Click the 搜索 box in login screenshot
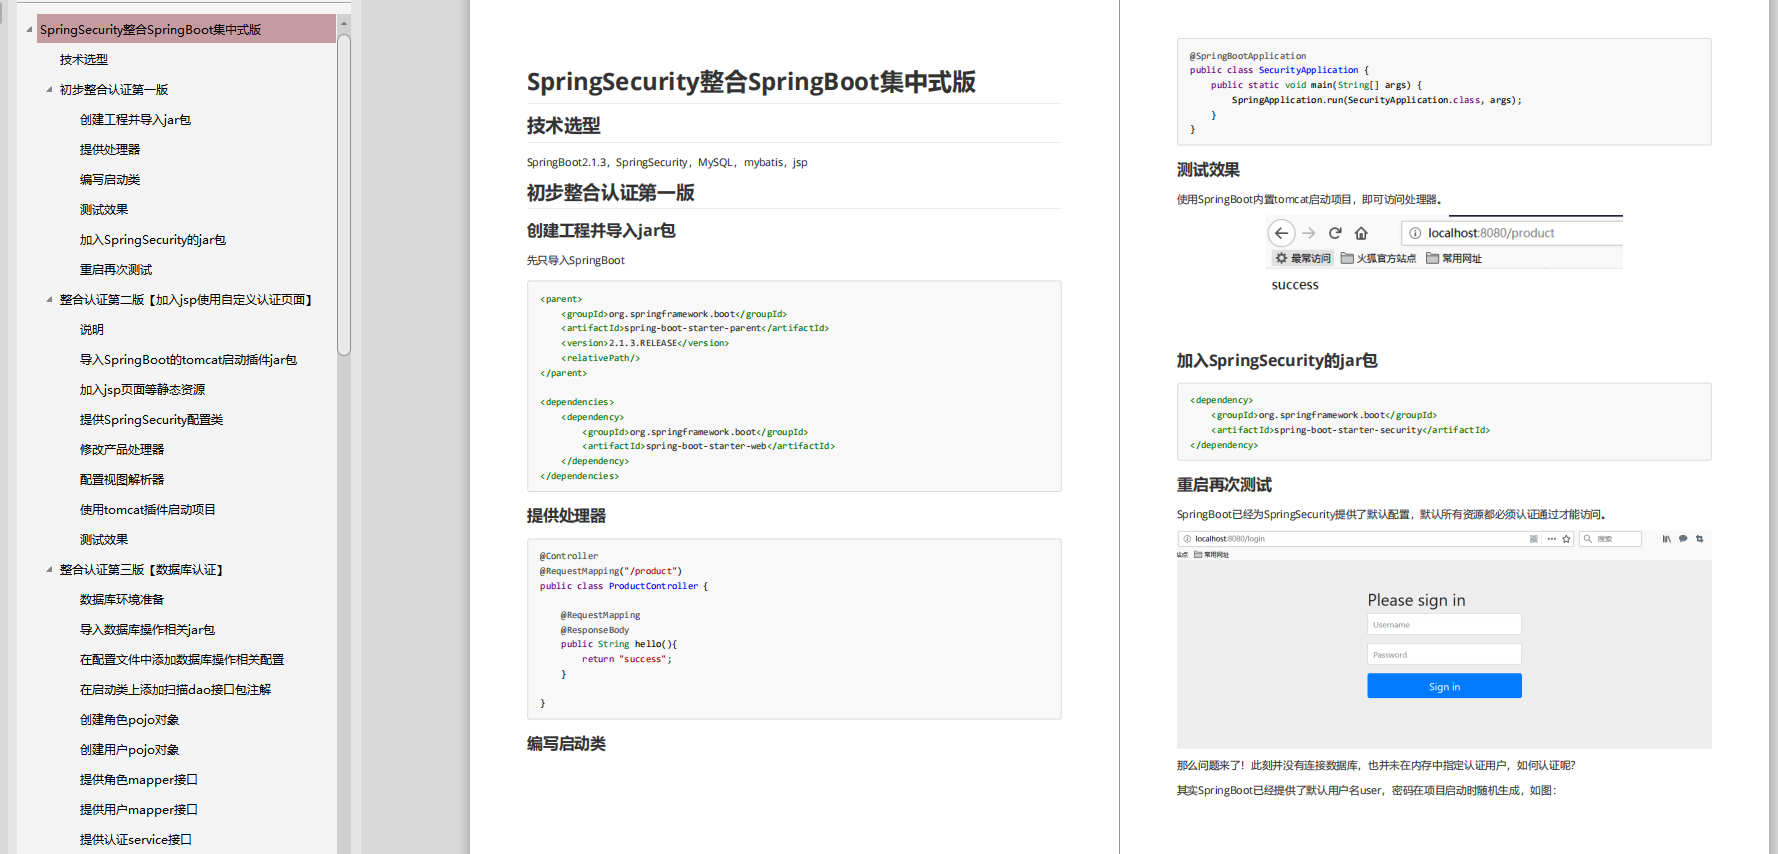This screenshot has height=854, width=1778. tap(1611, 539)
